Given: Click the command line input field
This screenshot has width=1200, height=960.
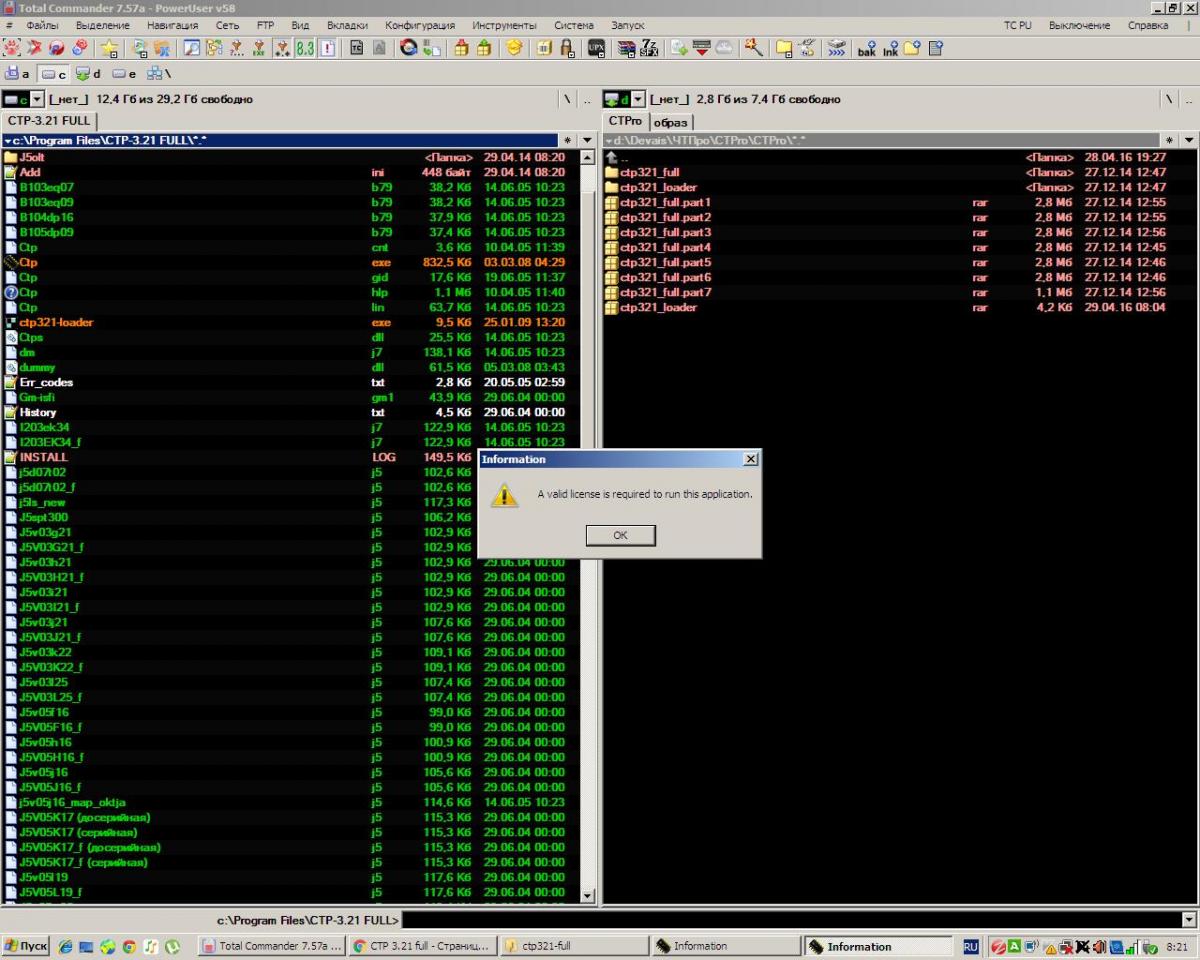Looking at the screenshot, I should [791, 920].
